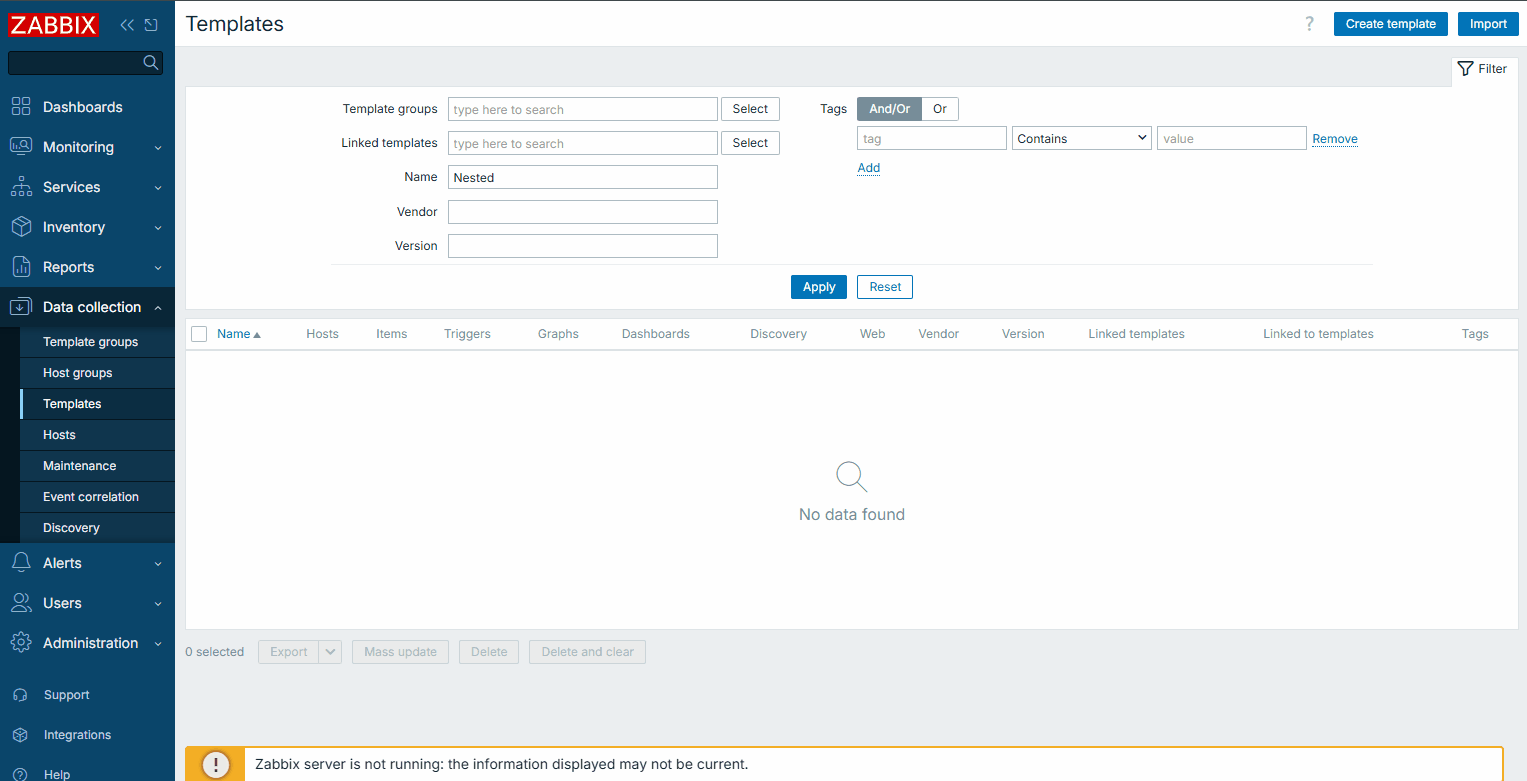1527x781 pixels.
Task: Collapse the sidebar with double-chevron icon
Action: click(127, 25)
